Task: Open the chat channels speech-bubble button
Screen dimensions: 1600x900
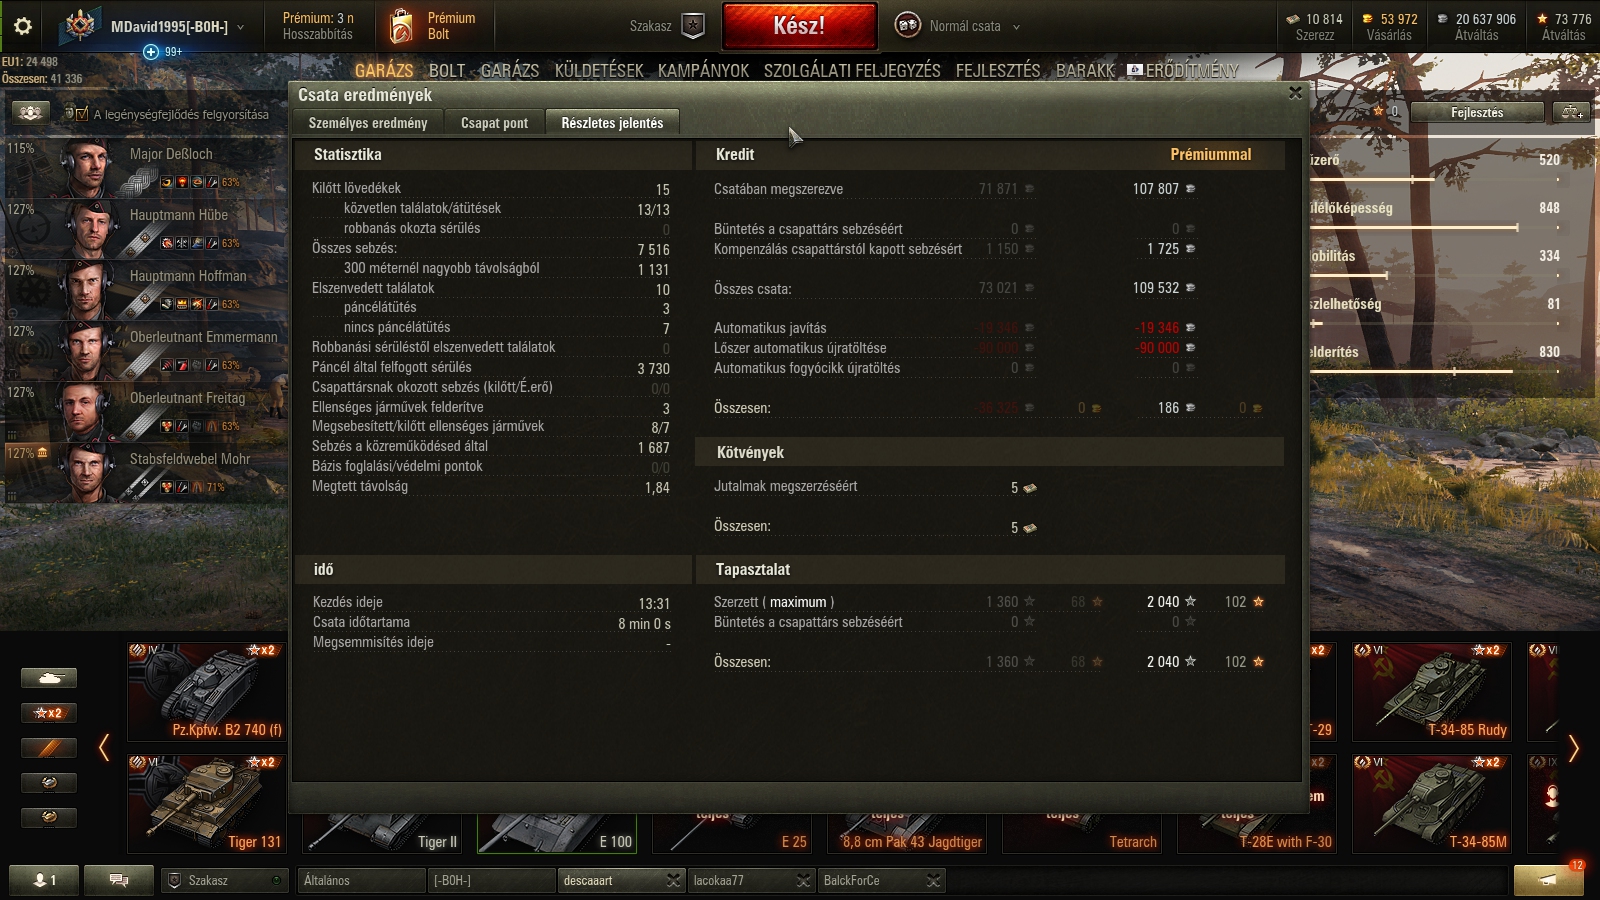Action: (119, 880)
